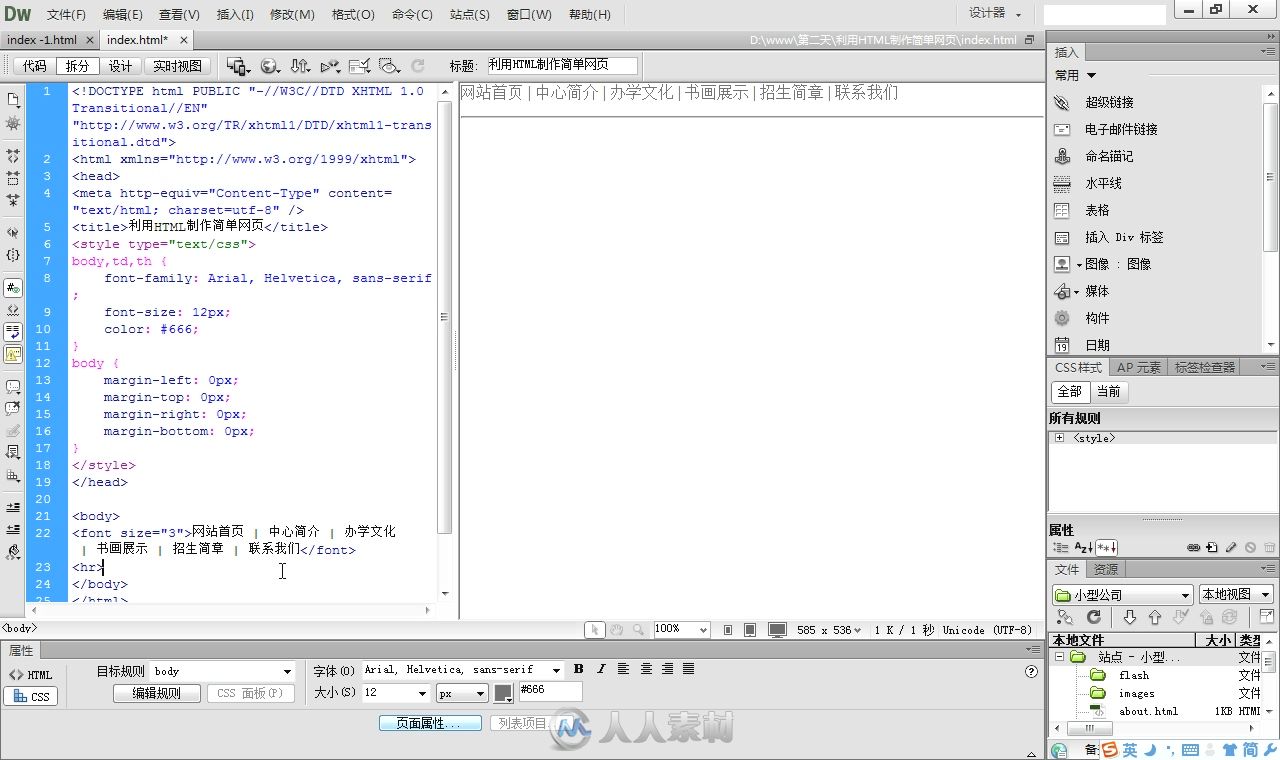Click the edit rule pencil icon in CSS panel
Image resolution: width=1280 pixels, height=760 pixels.
pos(1231,548)
